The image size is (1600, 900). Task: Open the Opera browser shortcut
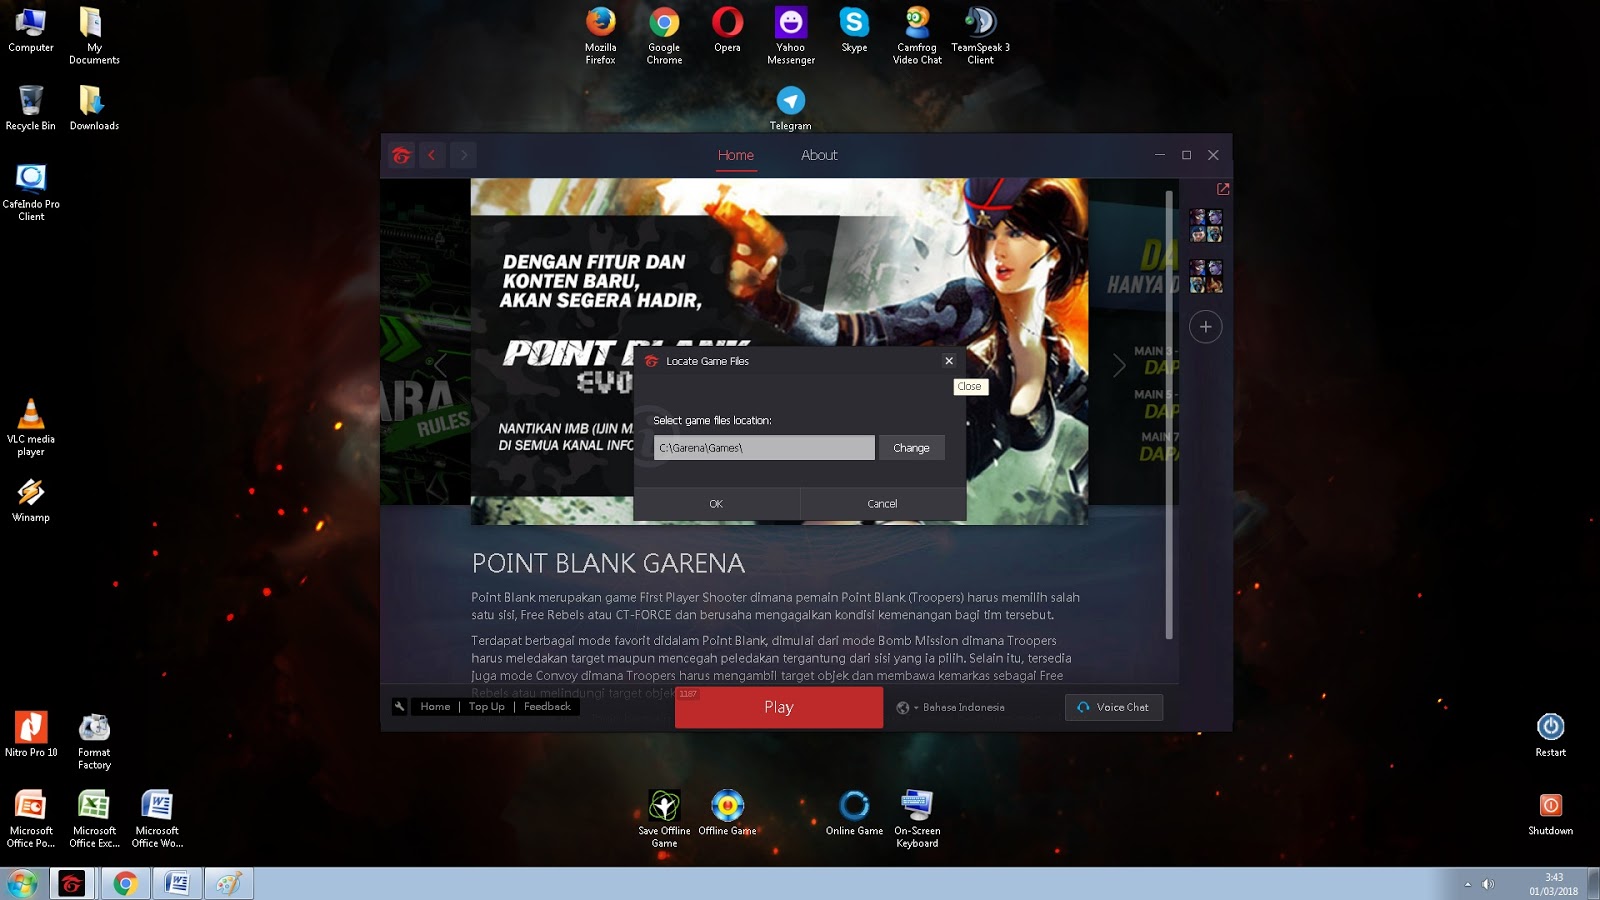(727, 30)
